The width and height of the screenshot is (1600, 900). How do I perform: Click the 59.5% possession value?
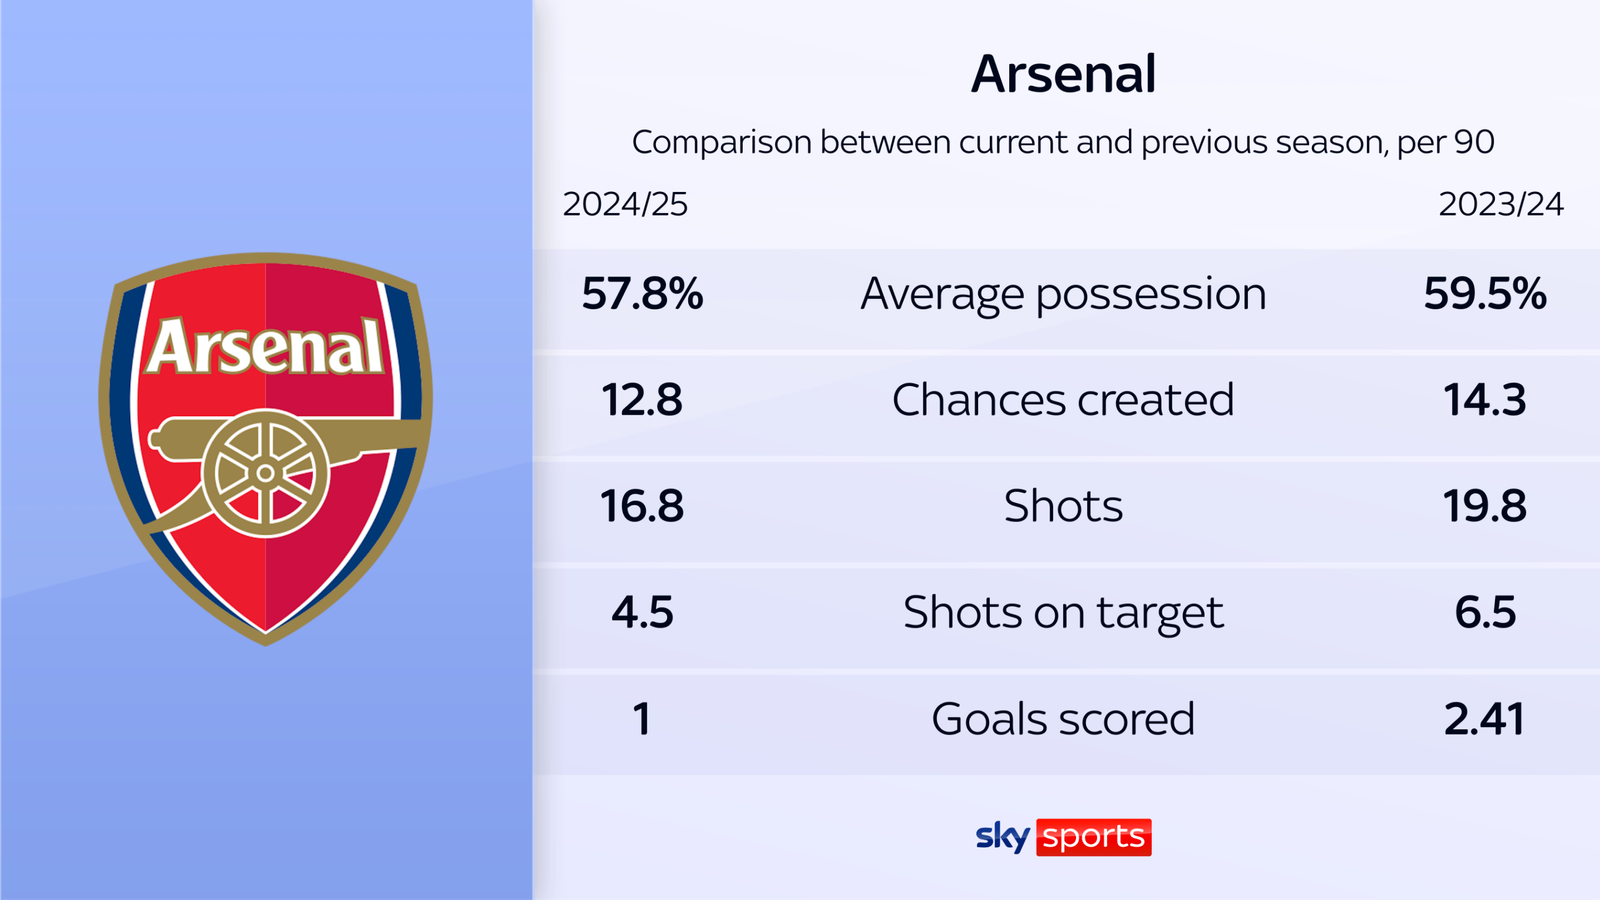pyautogui.click(x=1485, y=294)
